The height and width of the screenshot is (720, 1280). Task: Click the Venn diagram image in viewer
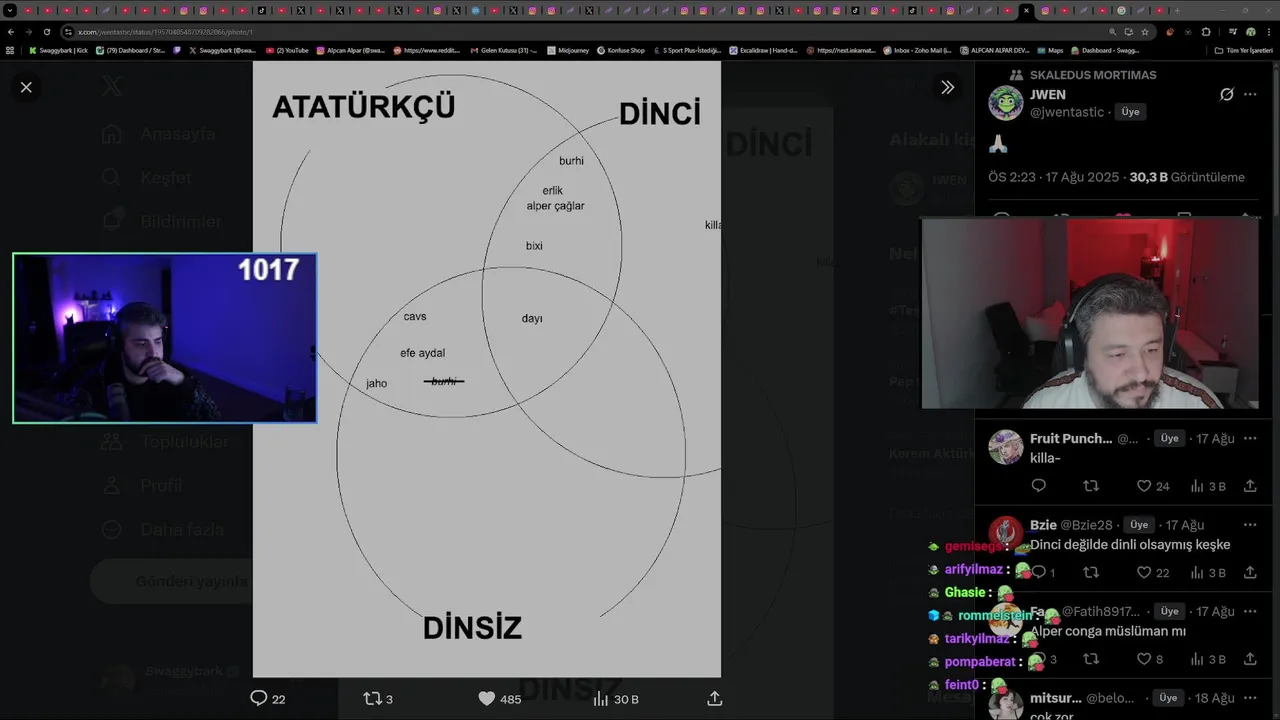pos(486,369)
